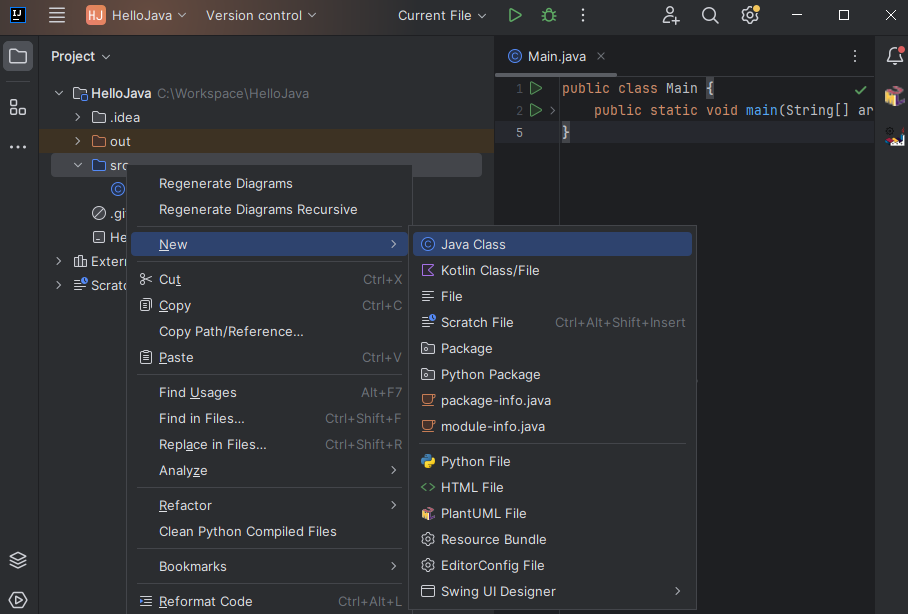
Task: Click the Run button in the toolbar
Action: point(514,15)
